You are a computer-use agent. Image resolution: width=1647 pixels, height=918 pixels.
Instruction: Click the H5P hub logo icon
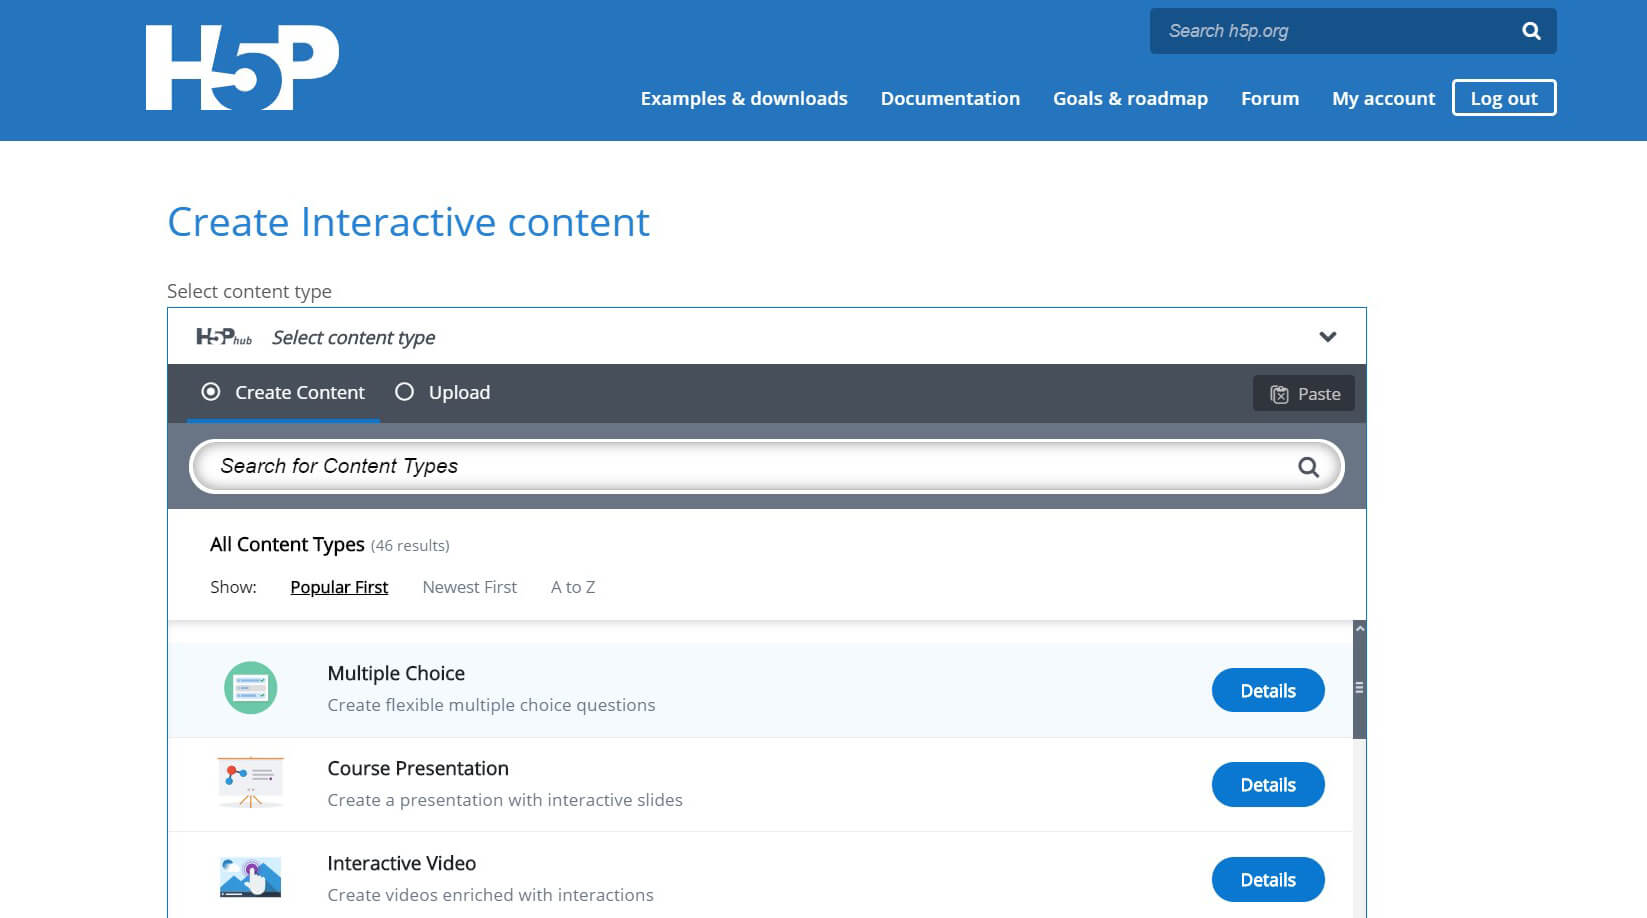(x=224, y=337)
